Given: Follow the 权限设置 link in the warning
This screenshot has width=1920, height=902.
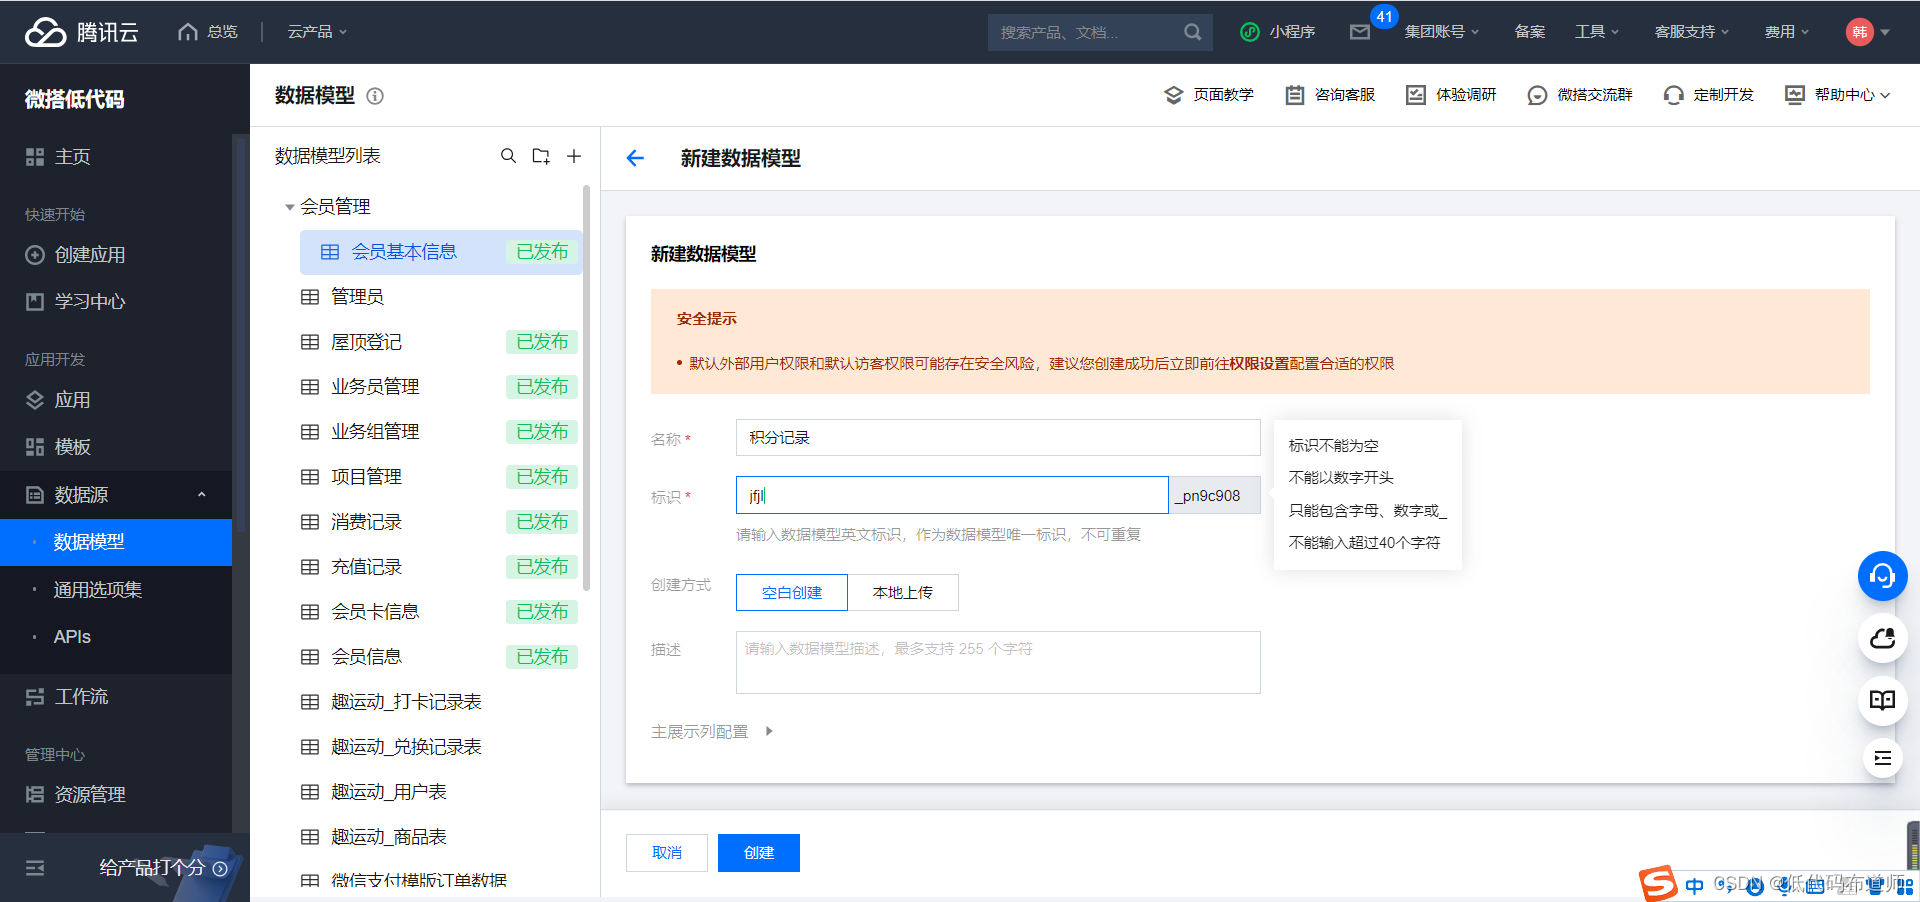Looking at the screenshot, I should tap(1259, 364).
